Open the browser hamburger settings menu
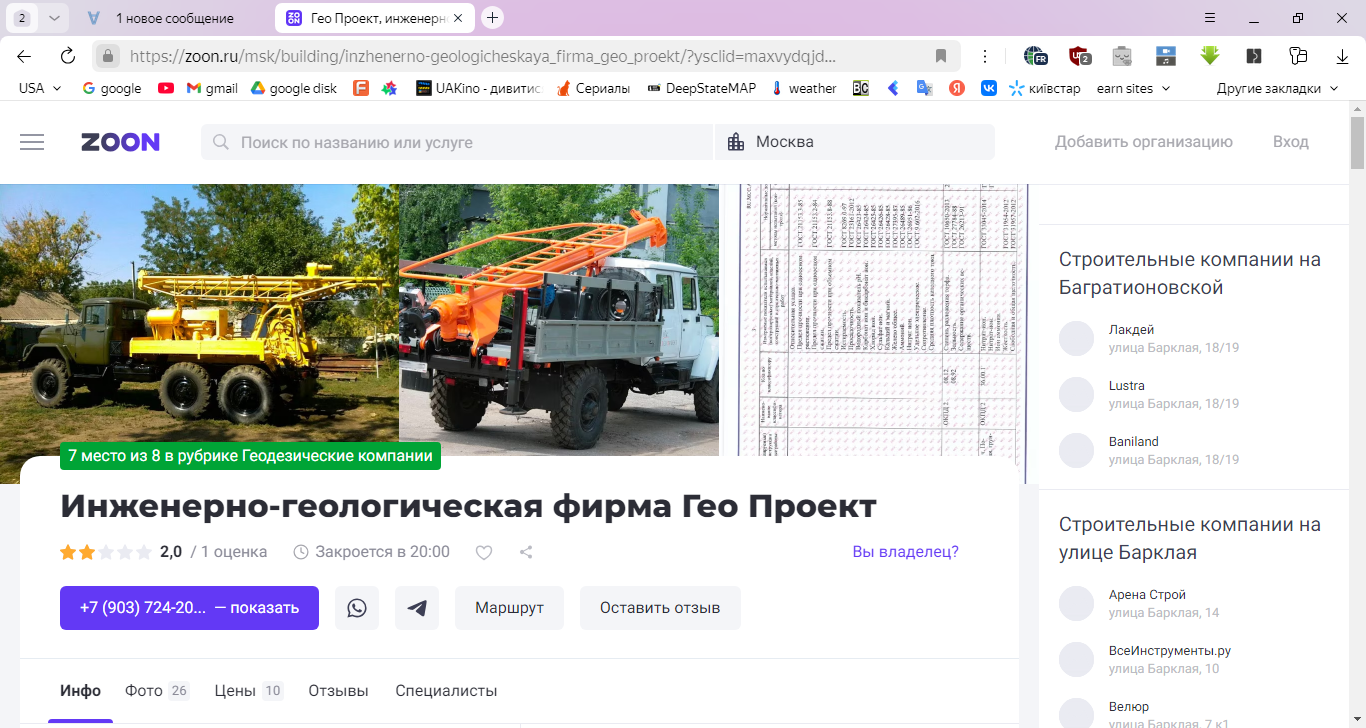1366x728 pixels. pyautogui.click(x=1210, y=18)
